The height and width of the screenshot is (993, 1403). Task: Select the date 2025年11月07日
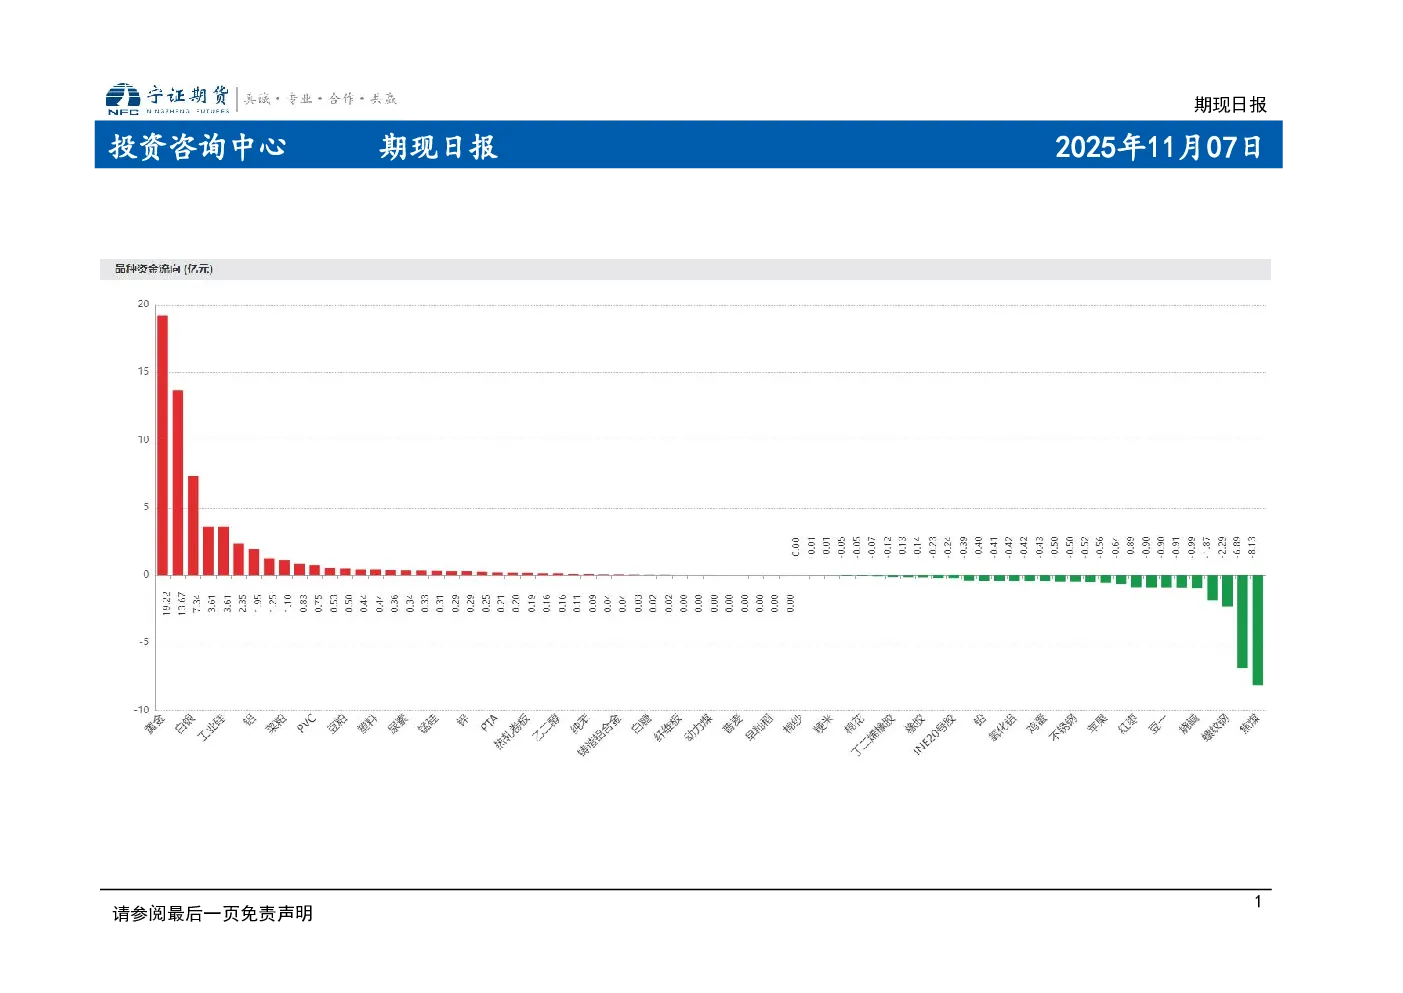(x=1158, y=147)
